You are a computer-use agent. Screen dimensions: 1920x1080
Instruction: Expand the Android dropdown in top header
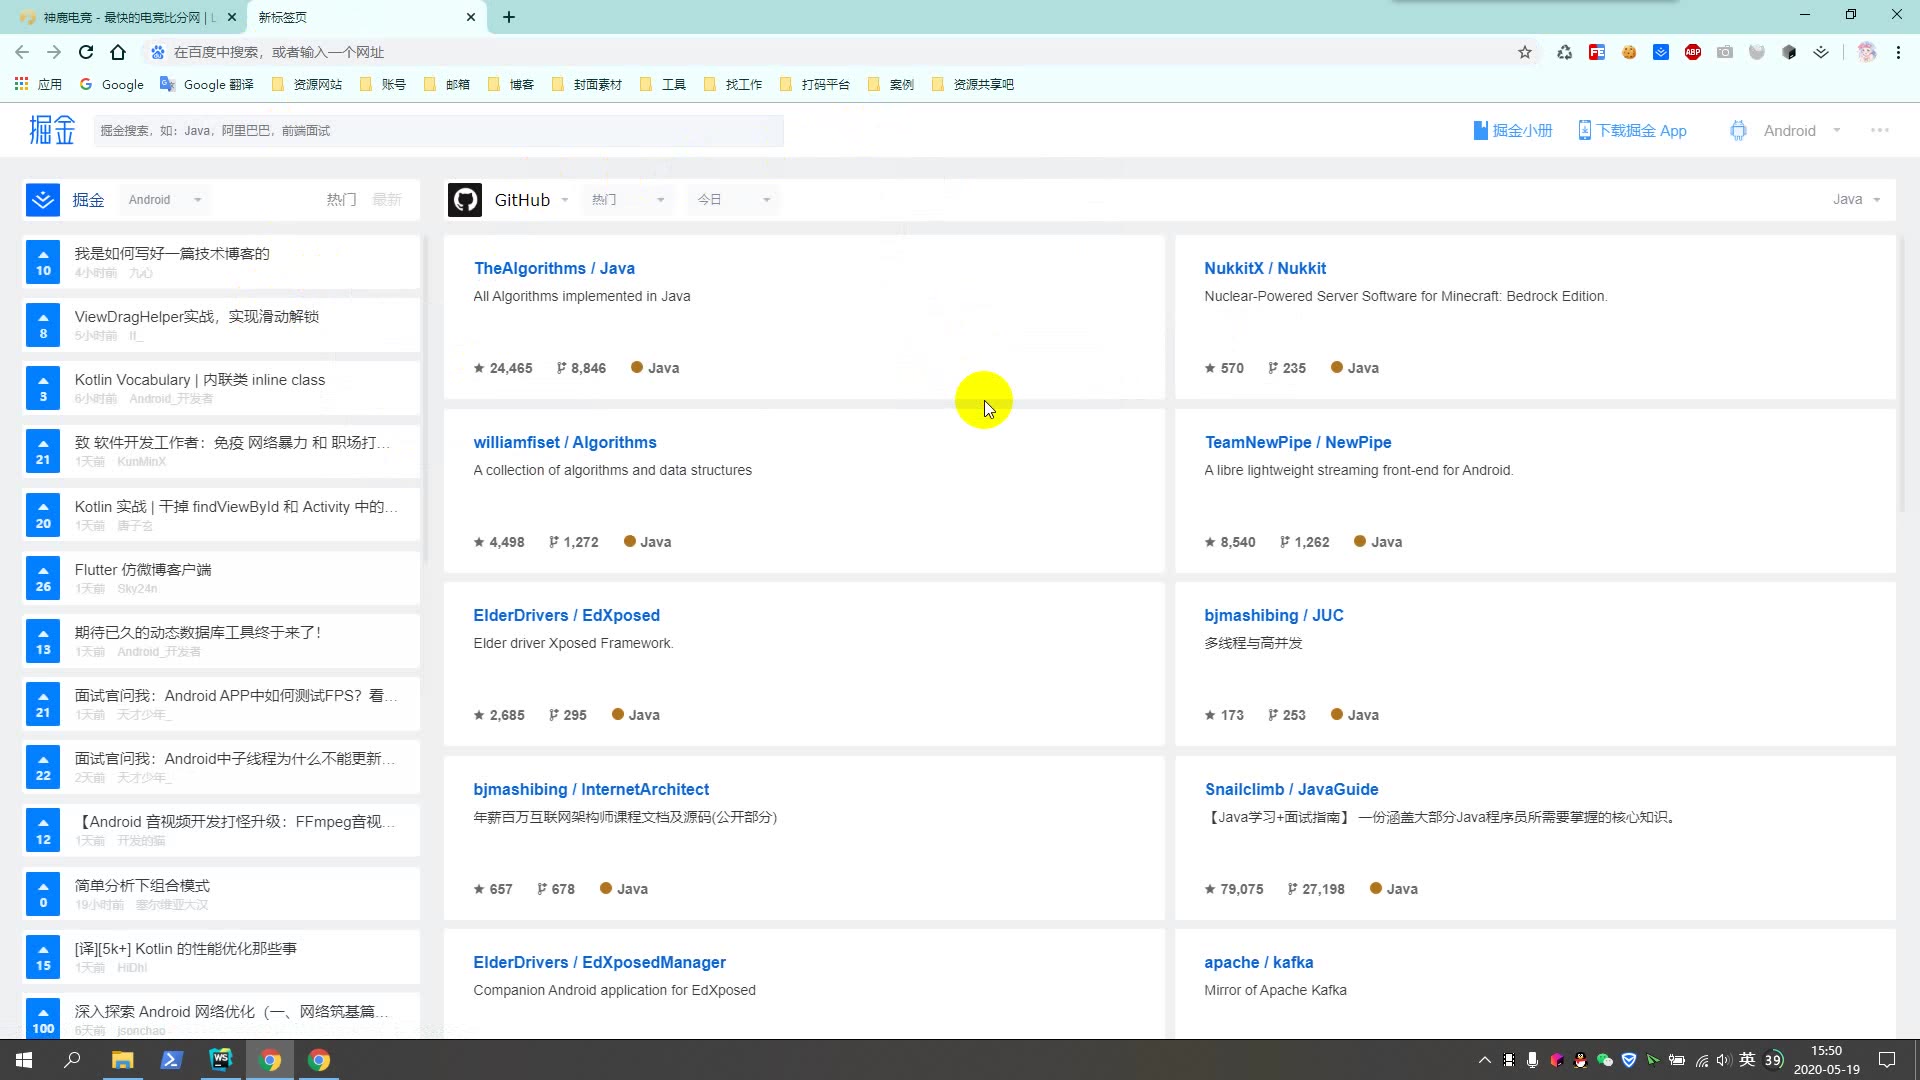[x=1836, y=131]
